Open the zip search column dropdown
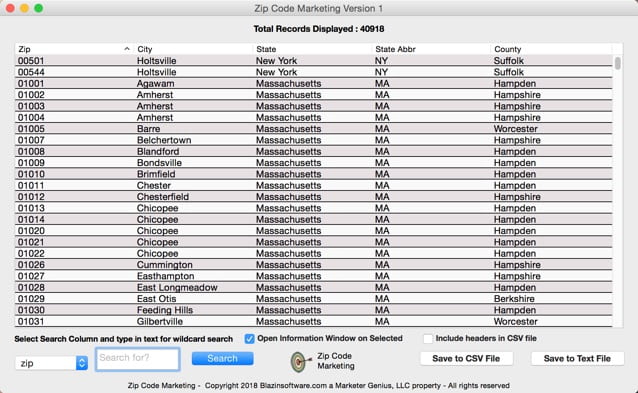This screenshot has height=393, width=638. click(x=51, y=363)
